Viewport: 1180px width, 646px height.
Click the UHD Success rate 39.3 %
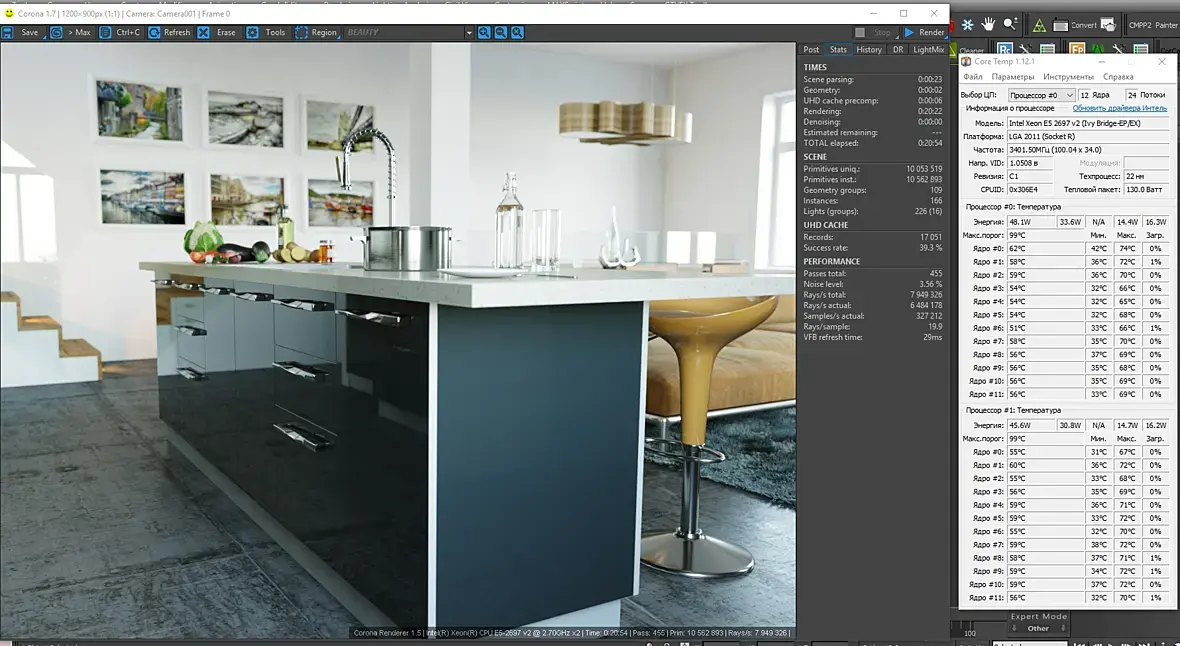click(930, 248)
